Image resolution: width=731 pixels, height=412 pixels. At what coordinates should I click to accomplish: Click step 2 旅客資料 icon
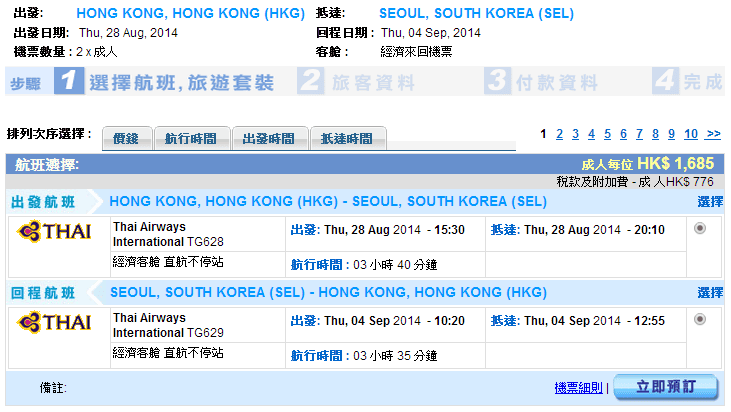[x=312, y=82]
